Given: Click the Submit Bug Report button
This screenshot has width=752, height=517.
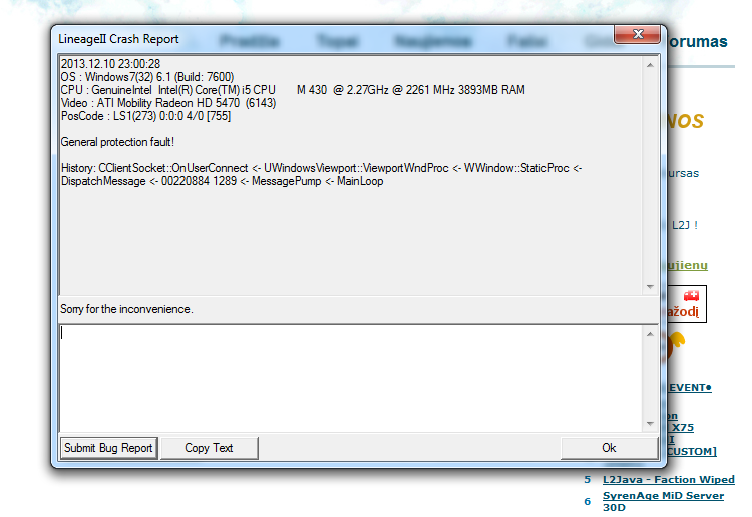Looking at the screenshot, I should 108,448.
